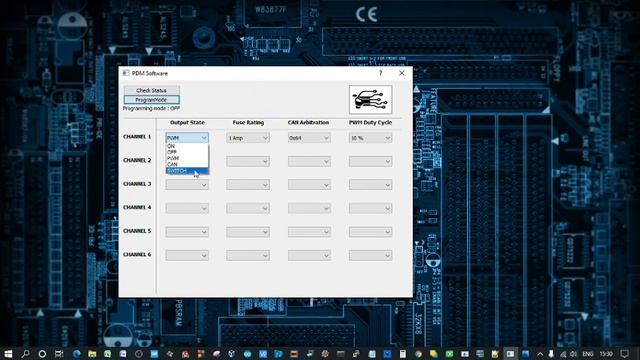Open Channel 1 PWM Duty Cycle dropdown
This screenshot has width=640, height=360.
tap(370, 138)
